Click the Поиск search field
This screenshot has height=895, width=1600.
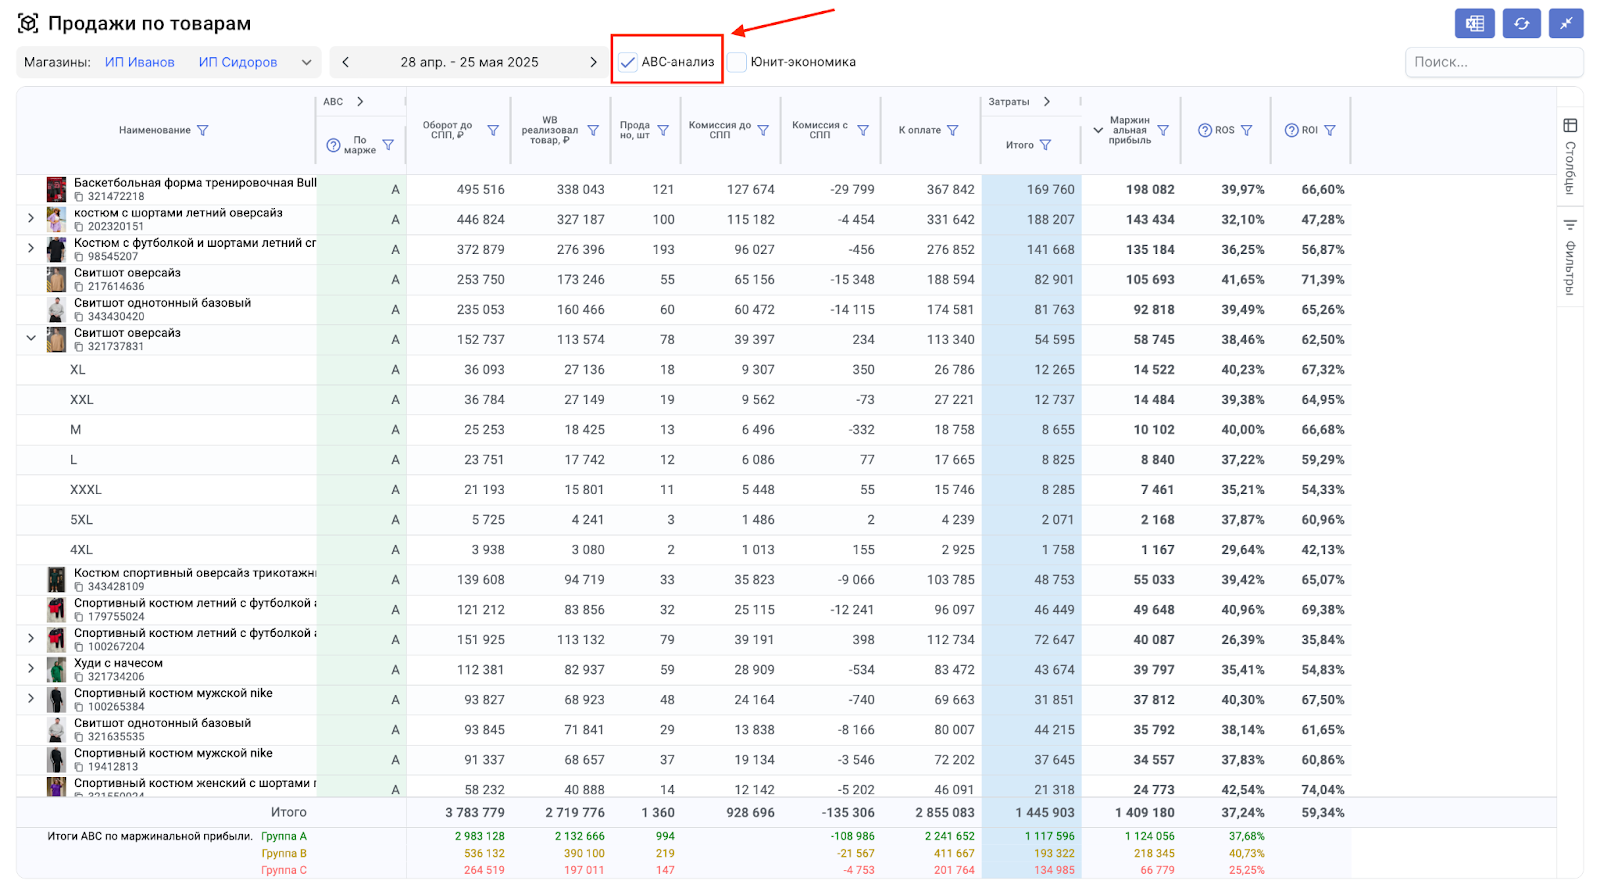[1493, 62]
